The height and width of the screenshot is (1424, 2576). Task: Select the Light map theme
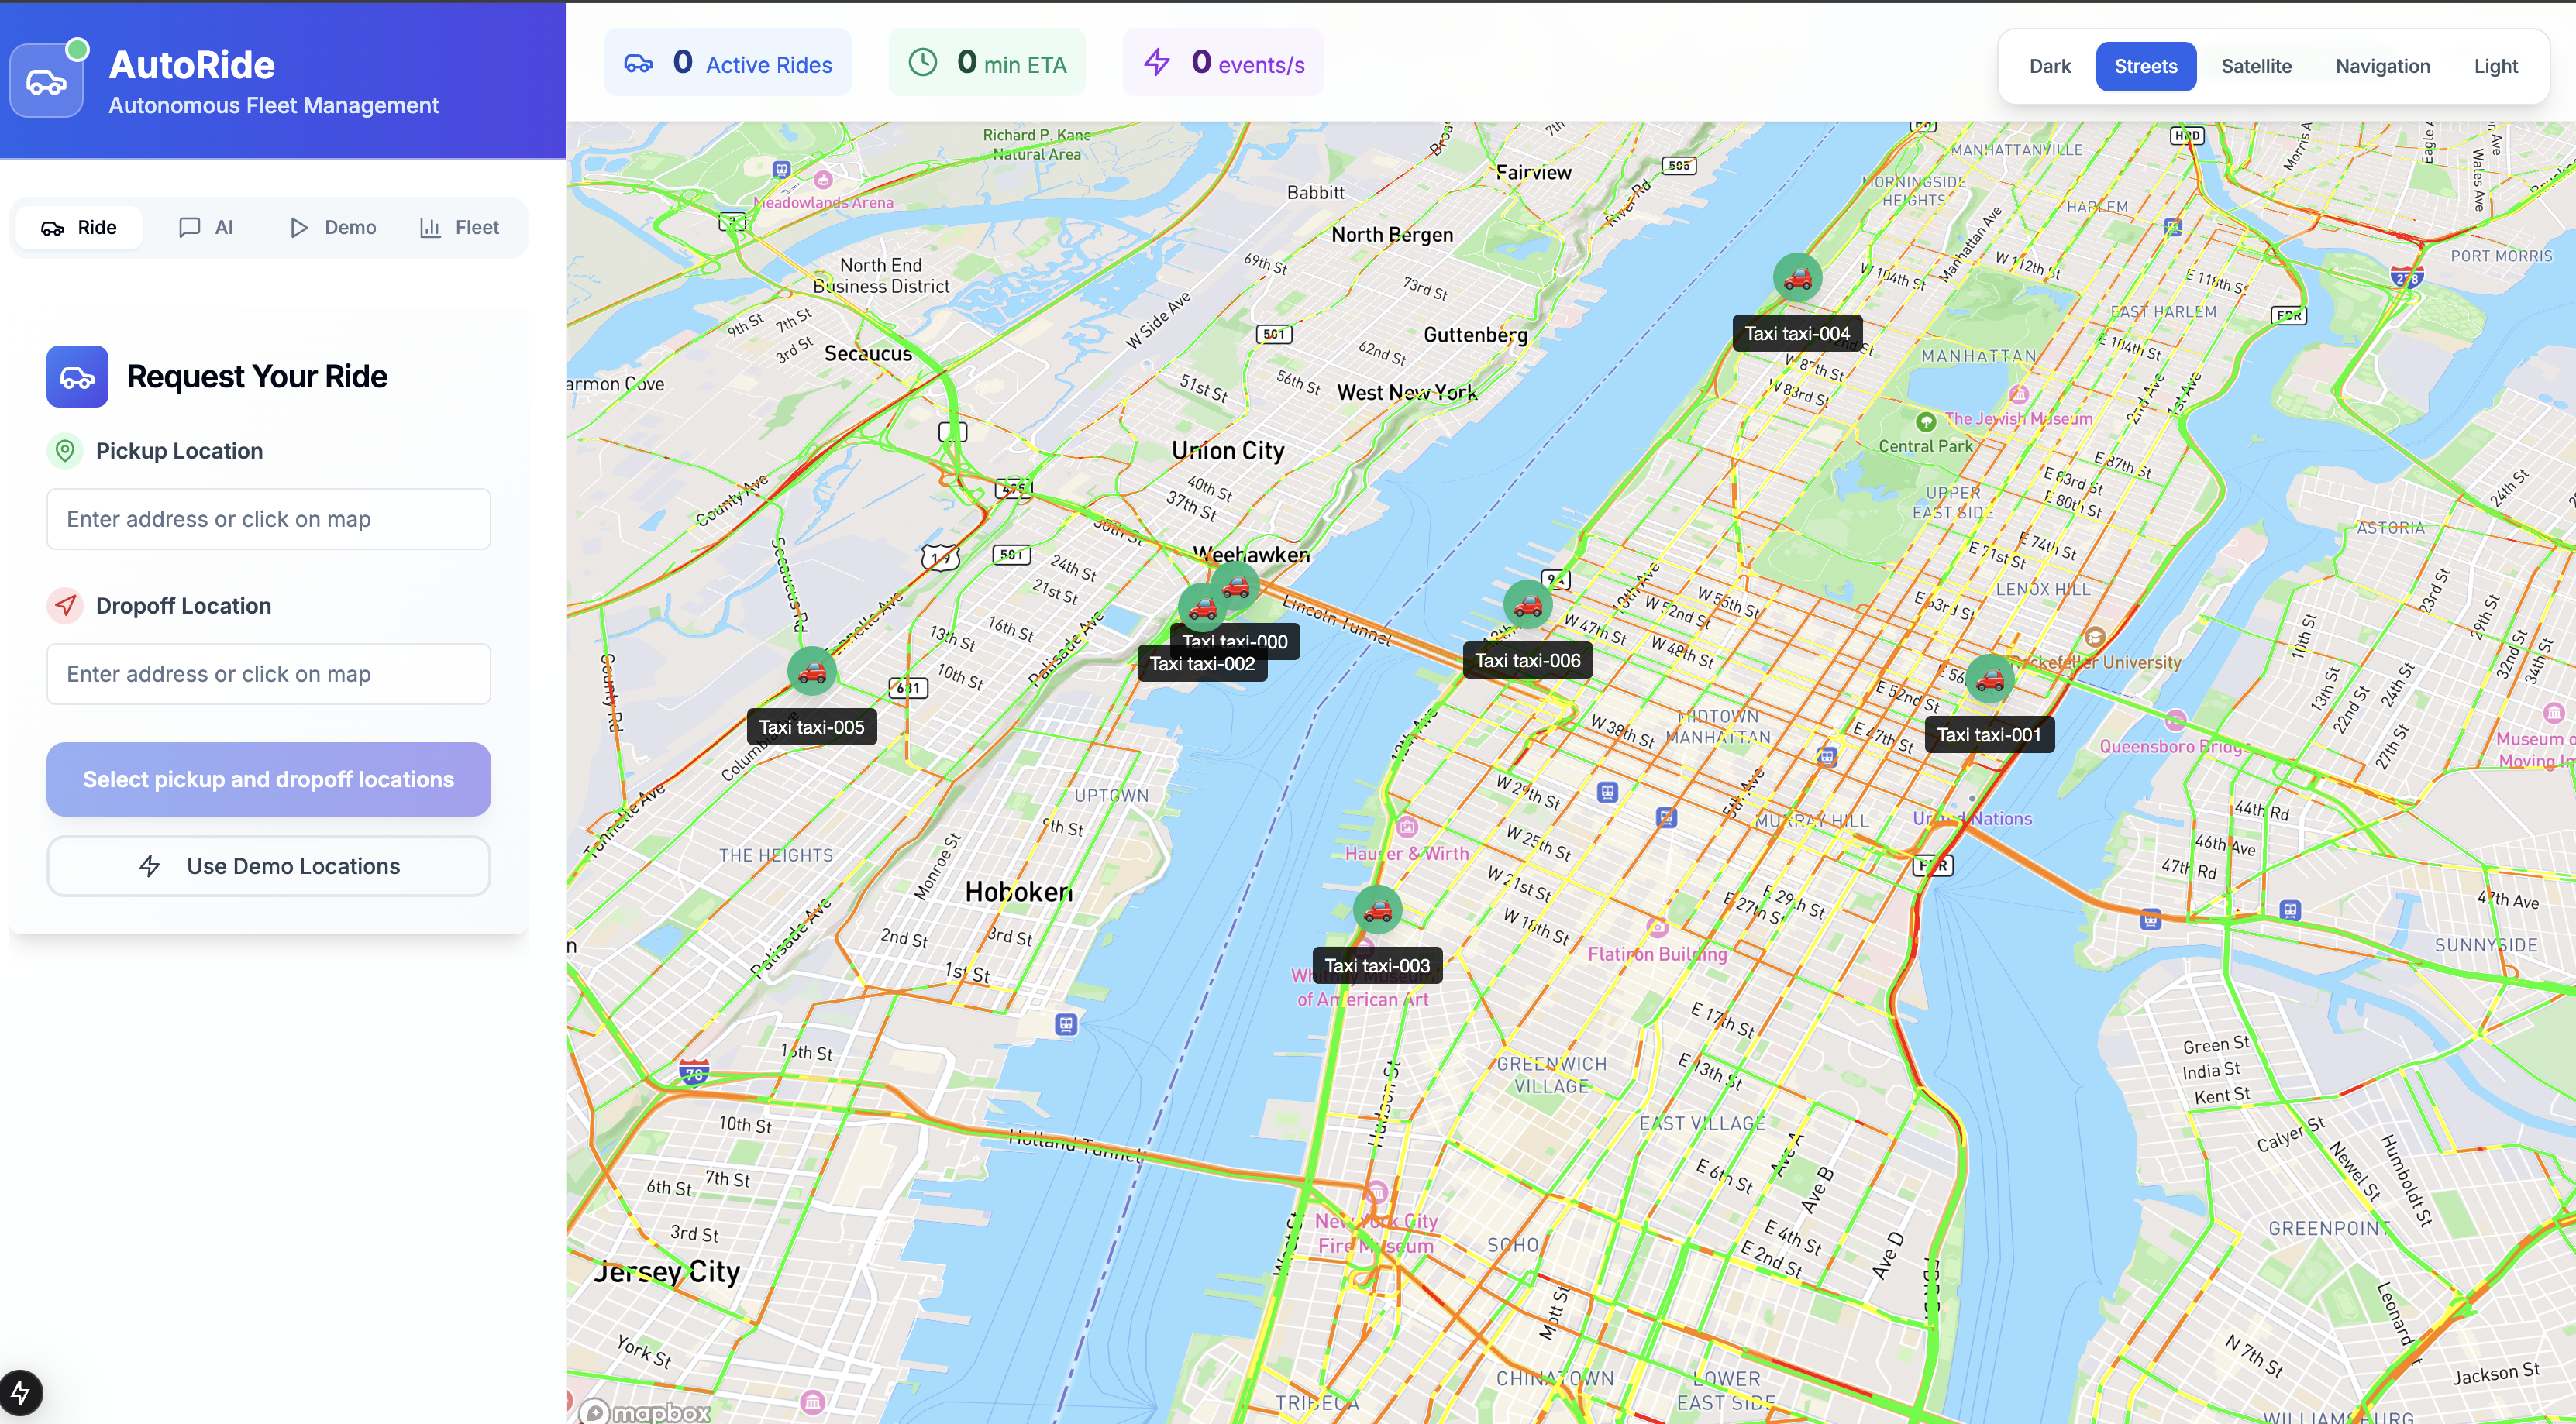click(x=2497, y=66)
